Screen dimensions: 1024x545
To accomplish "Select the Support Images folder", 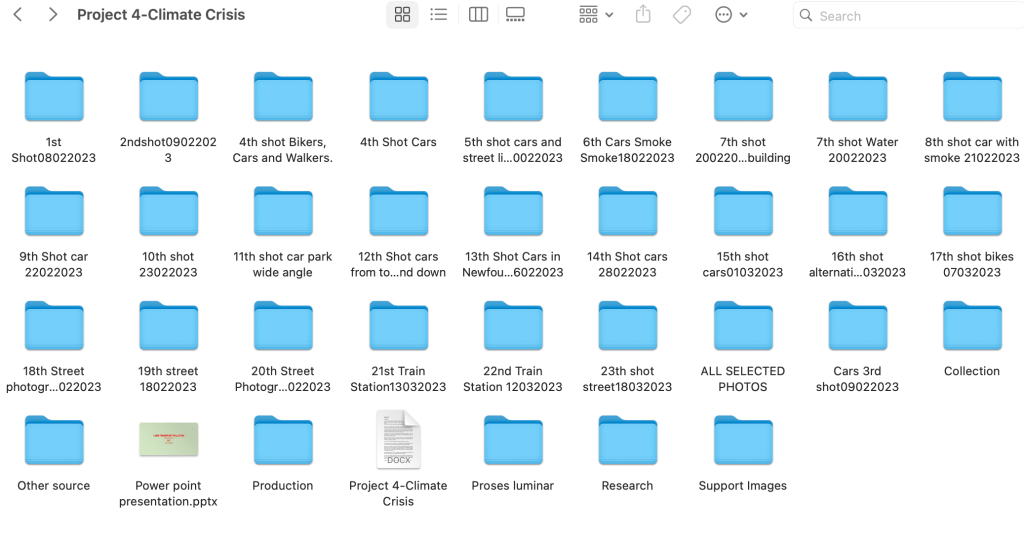I will pyautogui.click(x=742, y=441).
